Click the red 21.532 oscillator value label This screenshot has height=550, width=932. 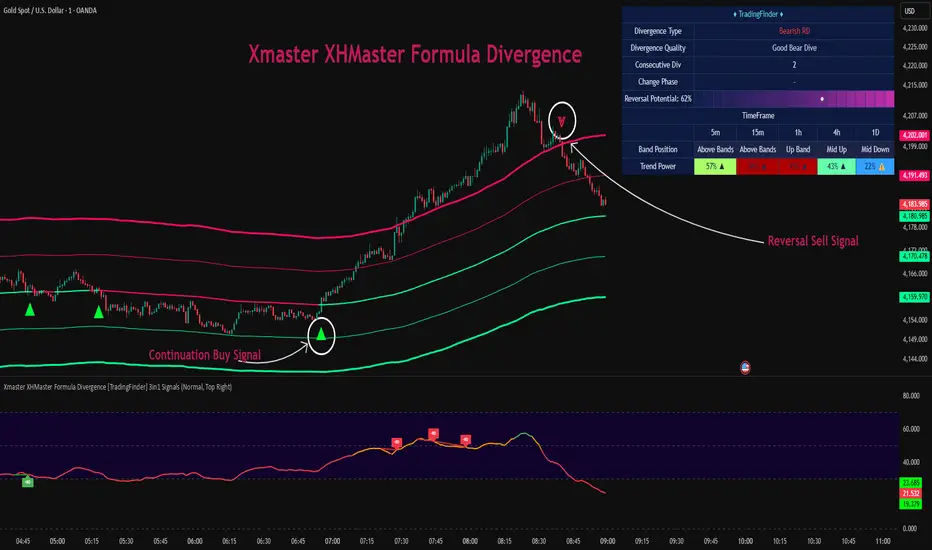pos(911,493)
